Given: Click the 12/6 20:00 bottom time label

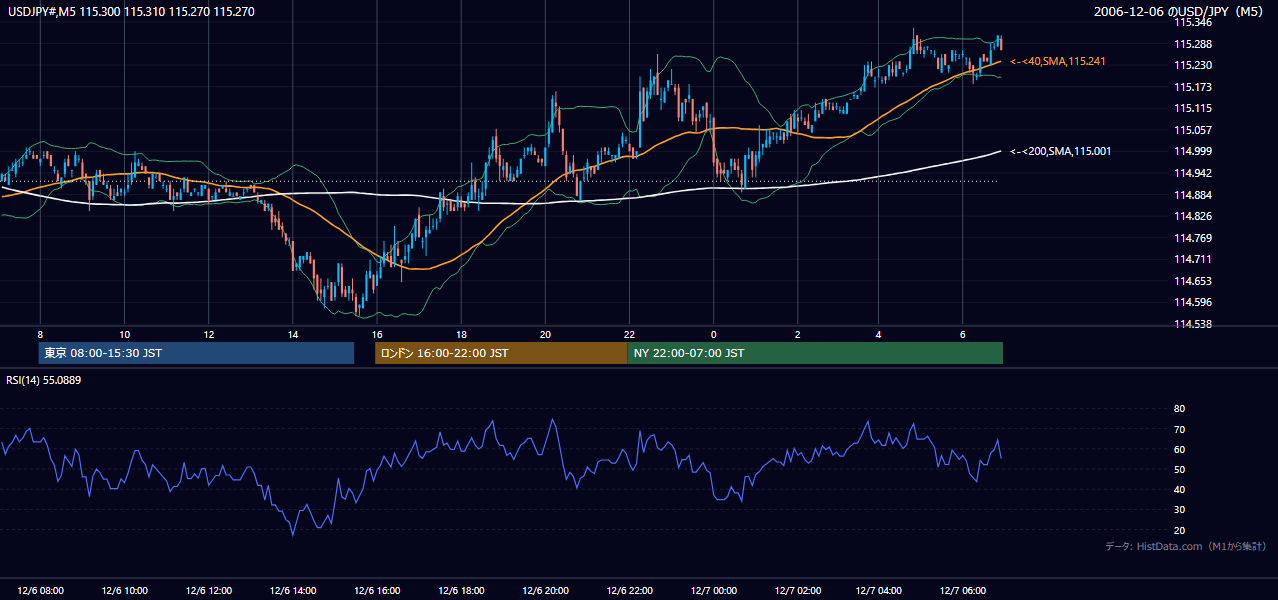Looking at the screenshot, I should [x=544, y=590].
